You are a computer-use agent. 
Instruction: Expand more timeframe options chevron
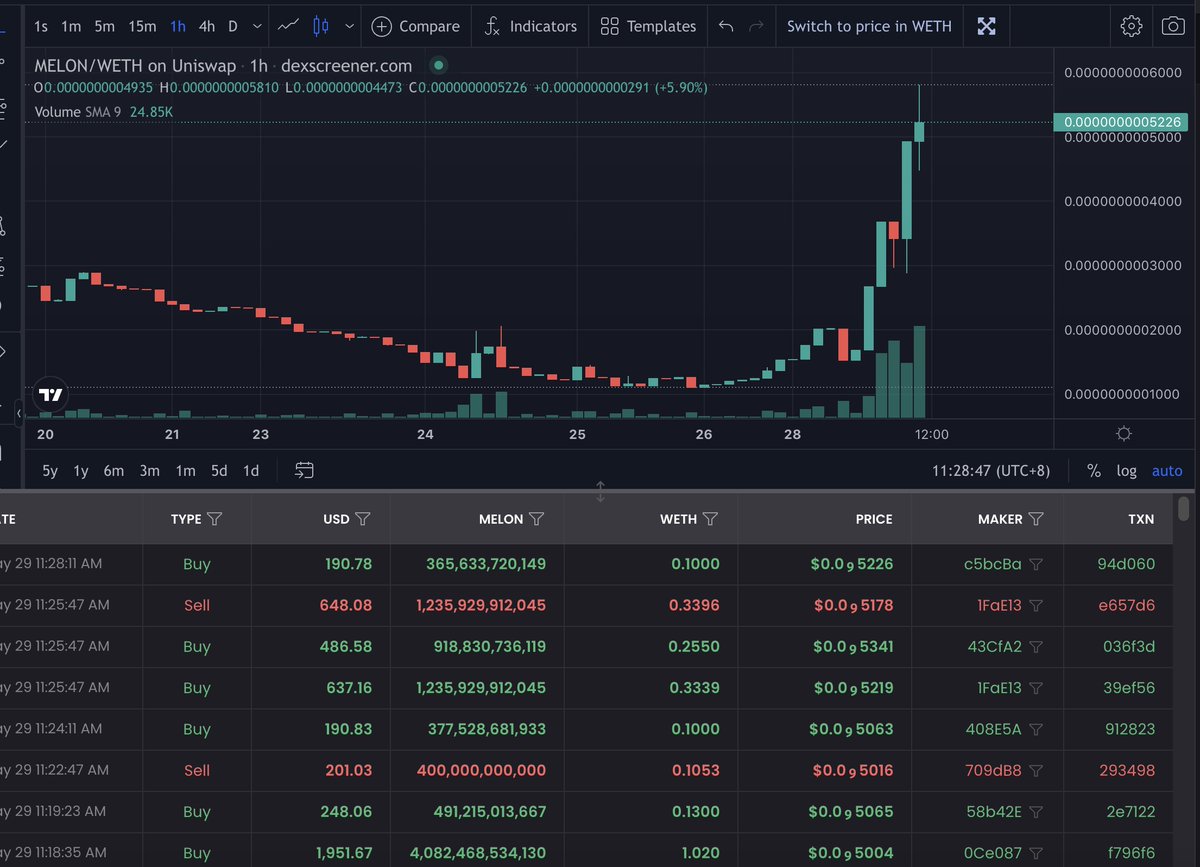pyautogui.click(x=258, y=26)
